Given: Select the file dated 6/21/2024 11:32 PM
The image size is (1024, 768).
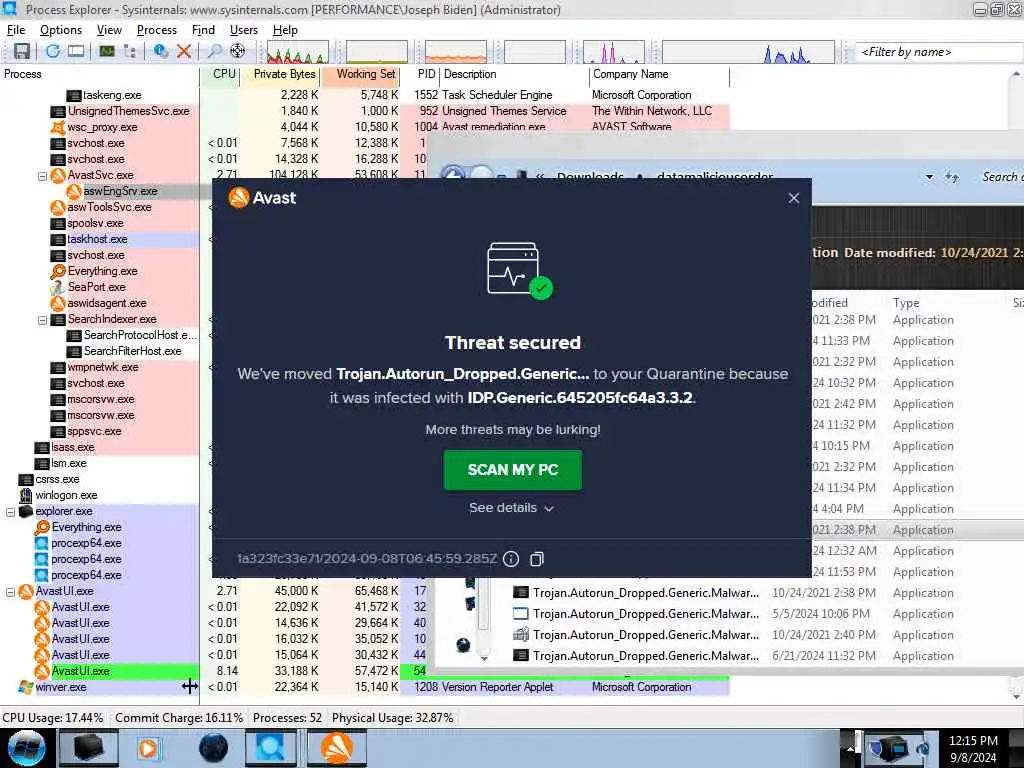Looking at the screenshot, I should (x=733, y=656).
